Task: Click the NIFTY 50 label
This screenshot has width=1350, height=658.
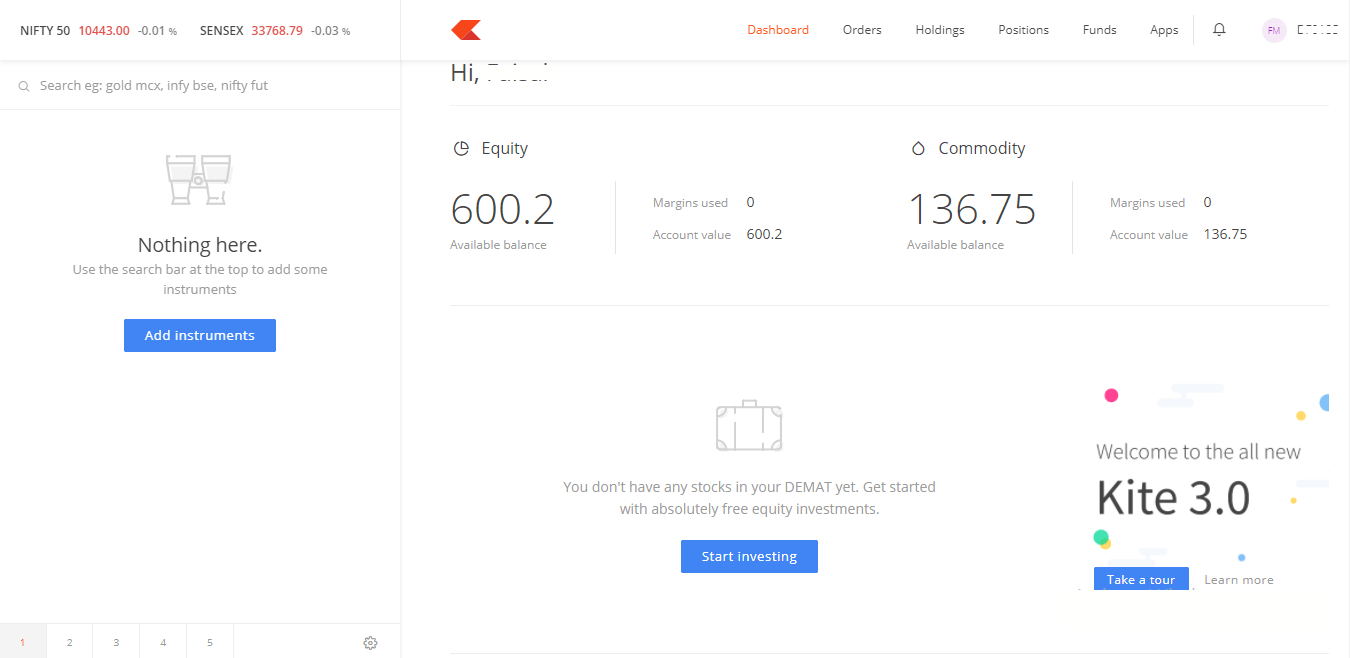Action: (x=45, y=30)
